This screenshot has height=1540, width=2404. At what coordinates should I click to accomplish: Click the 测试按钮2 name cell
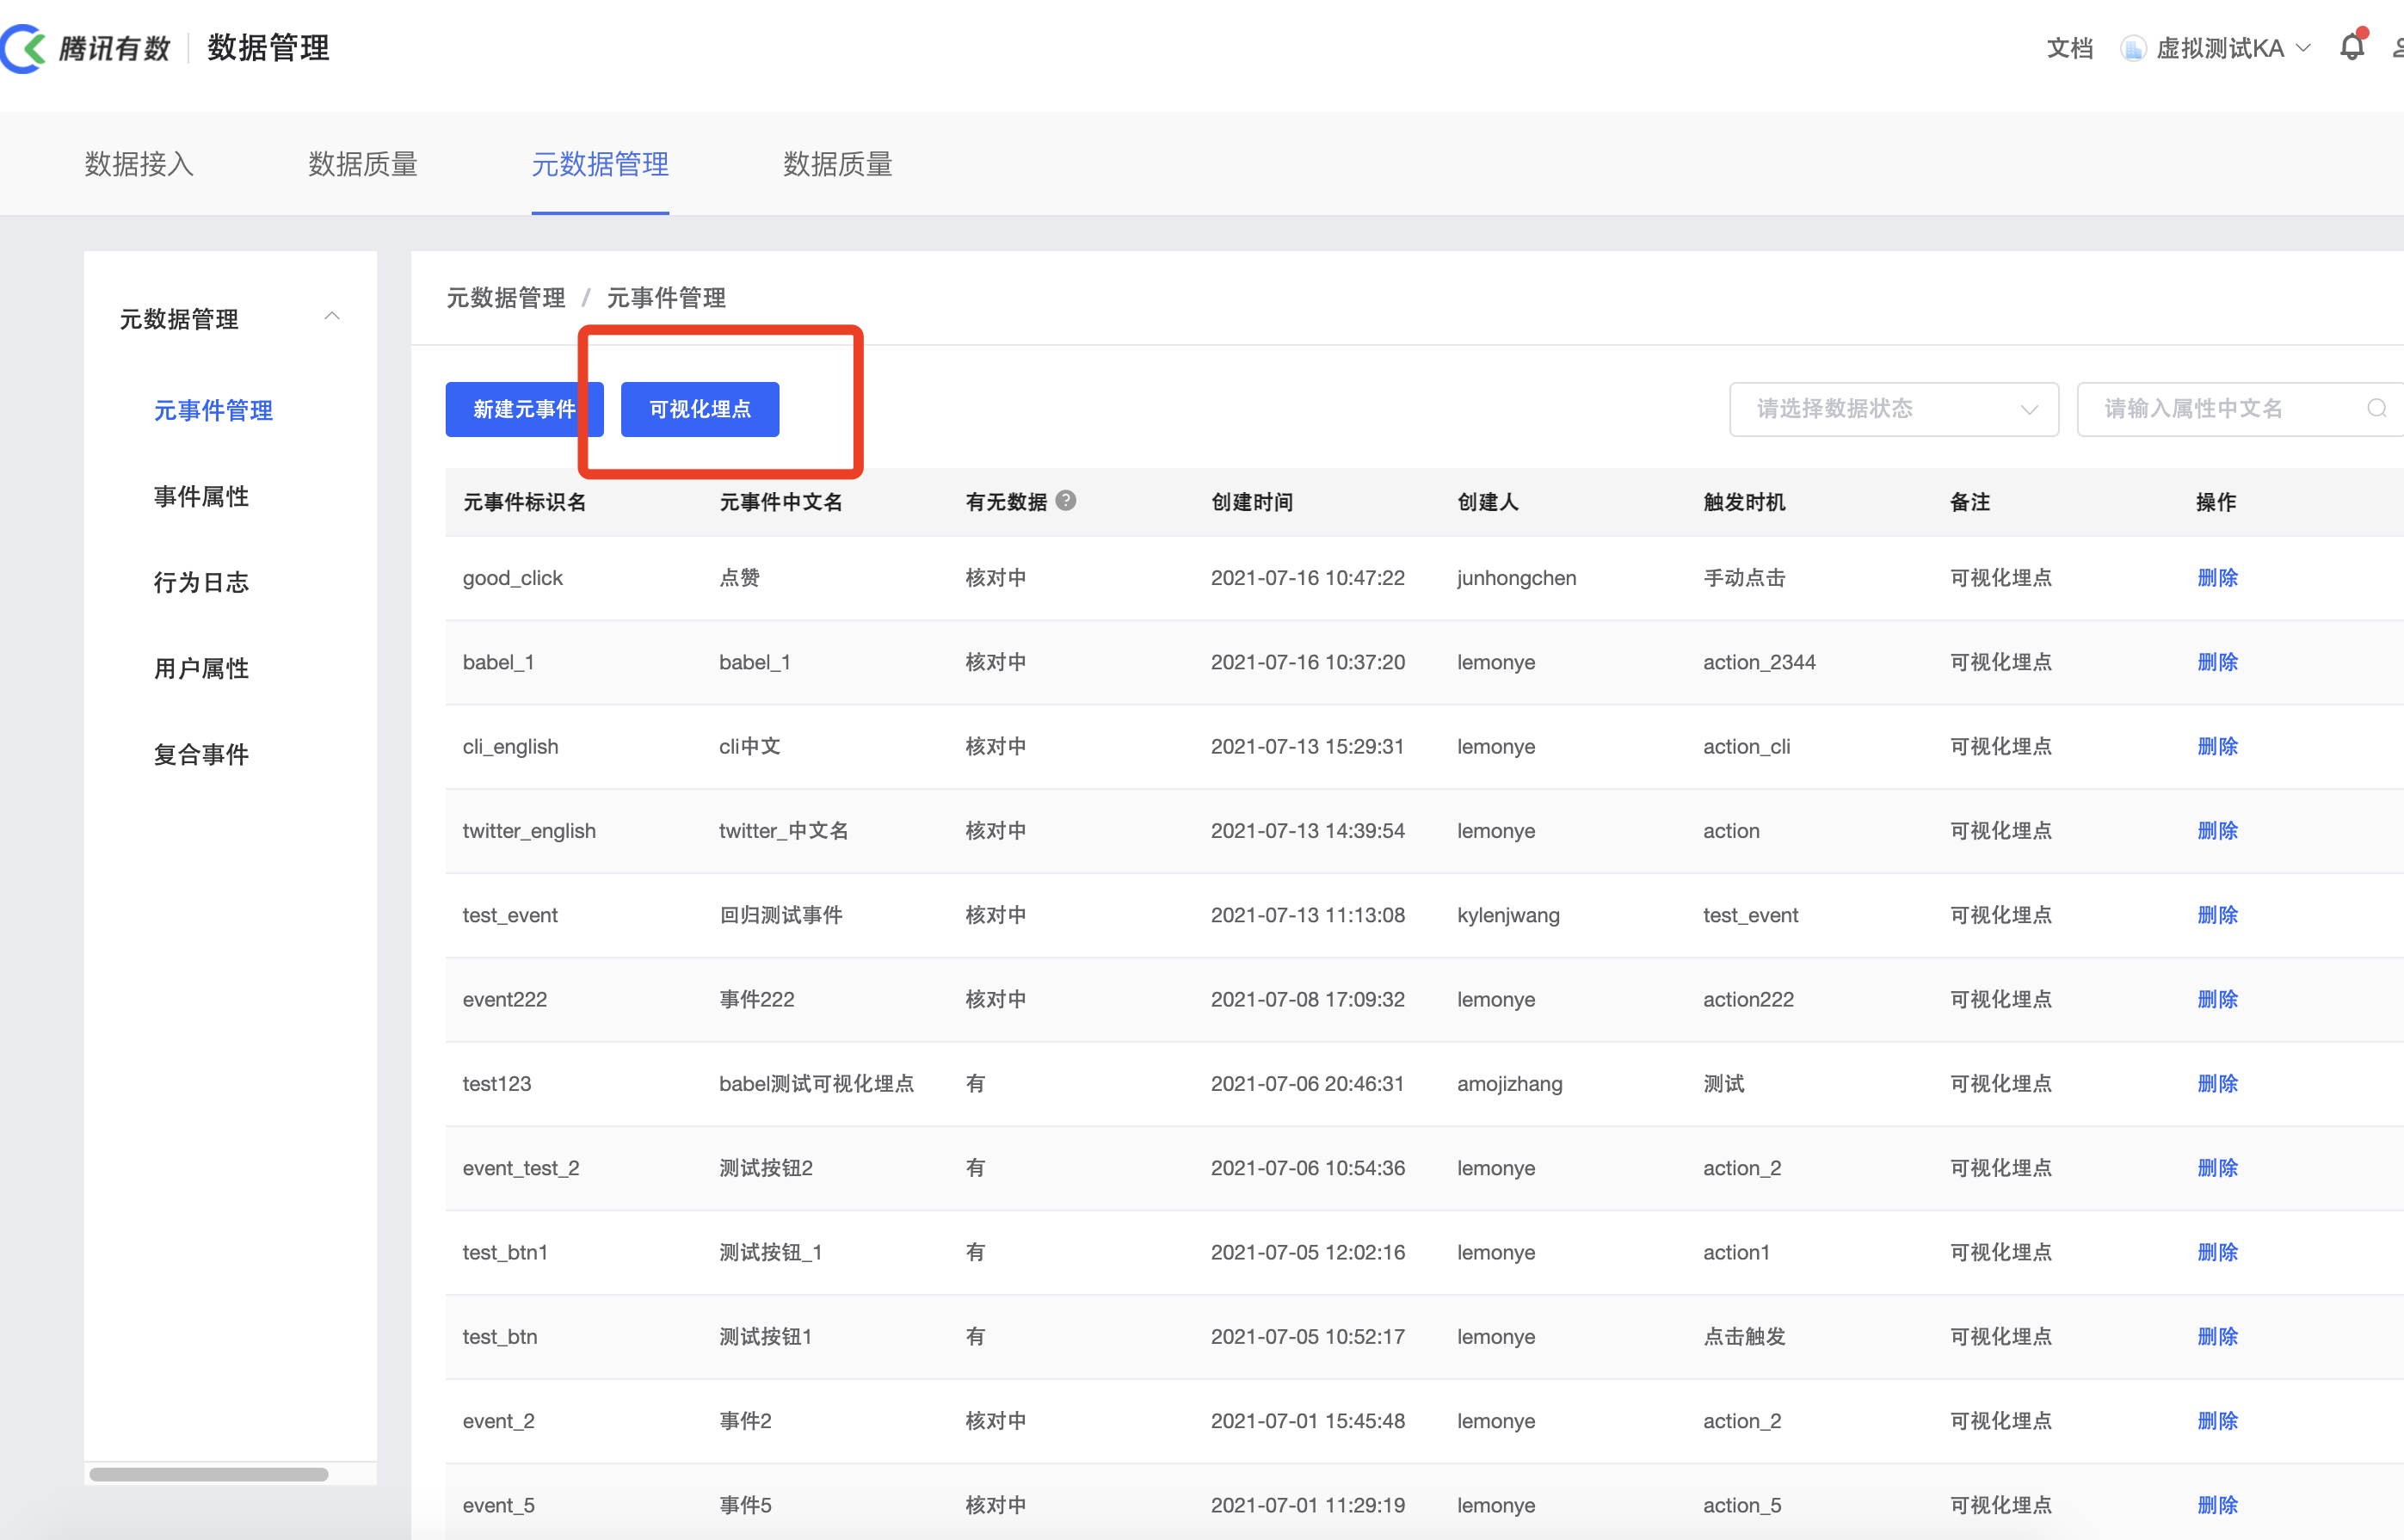click(x=766, y=1168)
